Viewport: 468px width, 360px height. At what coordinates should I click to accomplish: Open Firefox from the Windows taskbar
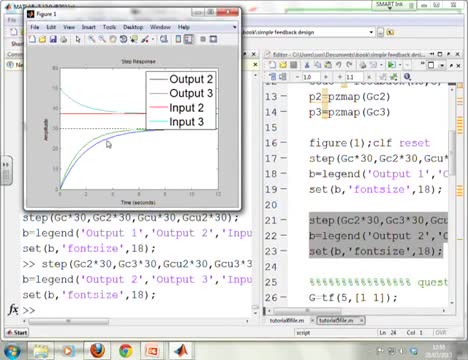point(98,350)
